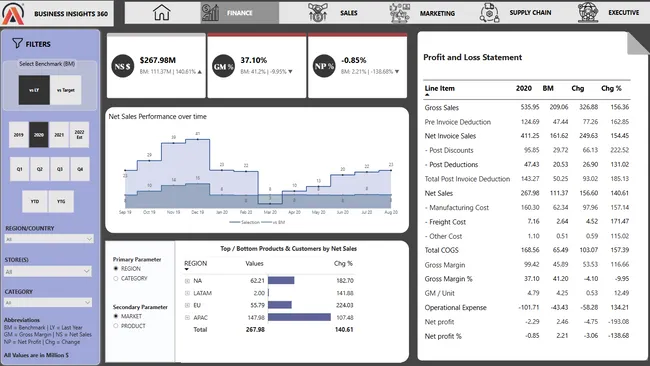Image resolution: width=650 pixels, height=366 pixels.
Task: Click the EU net sales bar
Action: (x=280, y=305)
